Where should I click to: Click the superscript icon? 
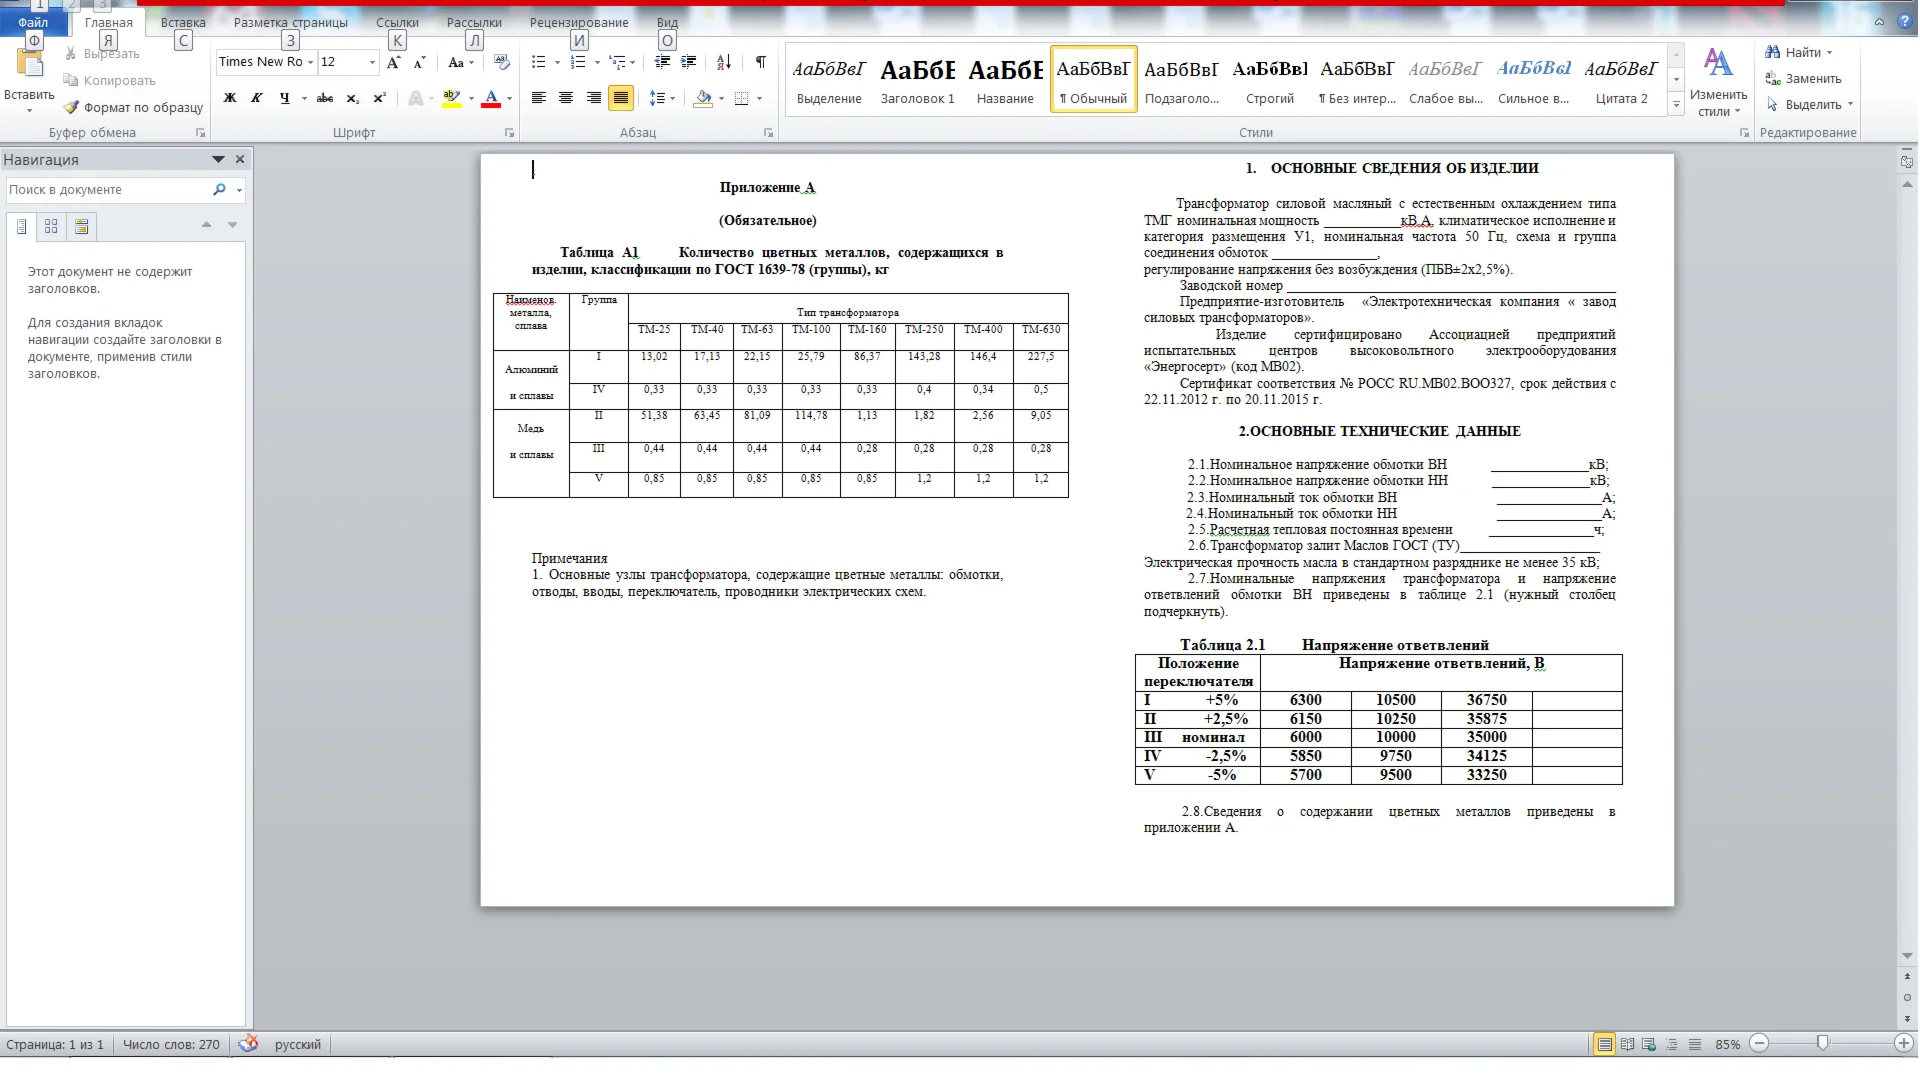[379, 98]
